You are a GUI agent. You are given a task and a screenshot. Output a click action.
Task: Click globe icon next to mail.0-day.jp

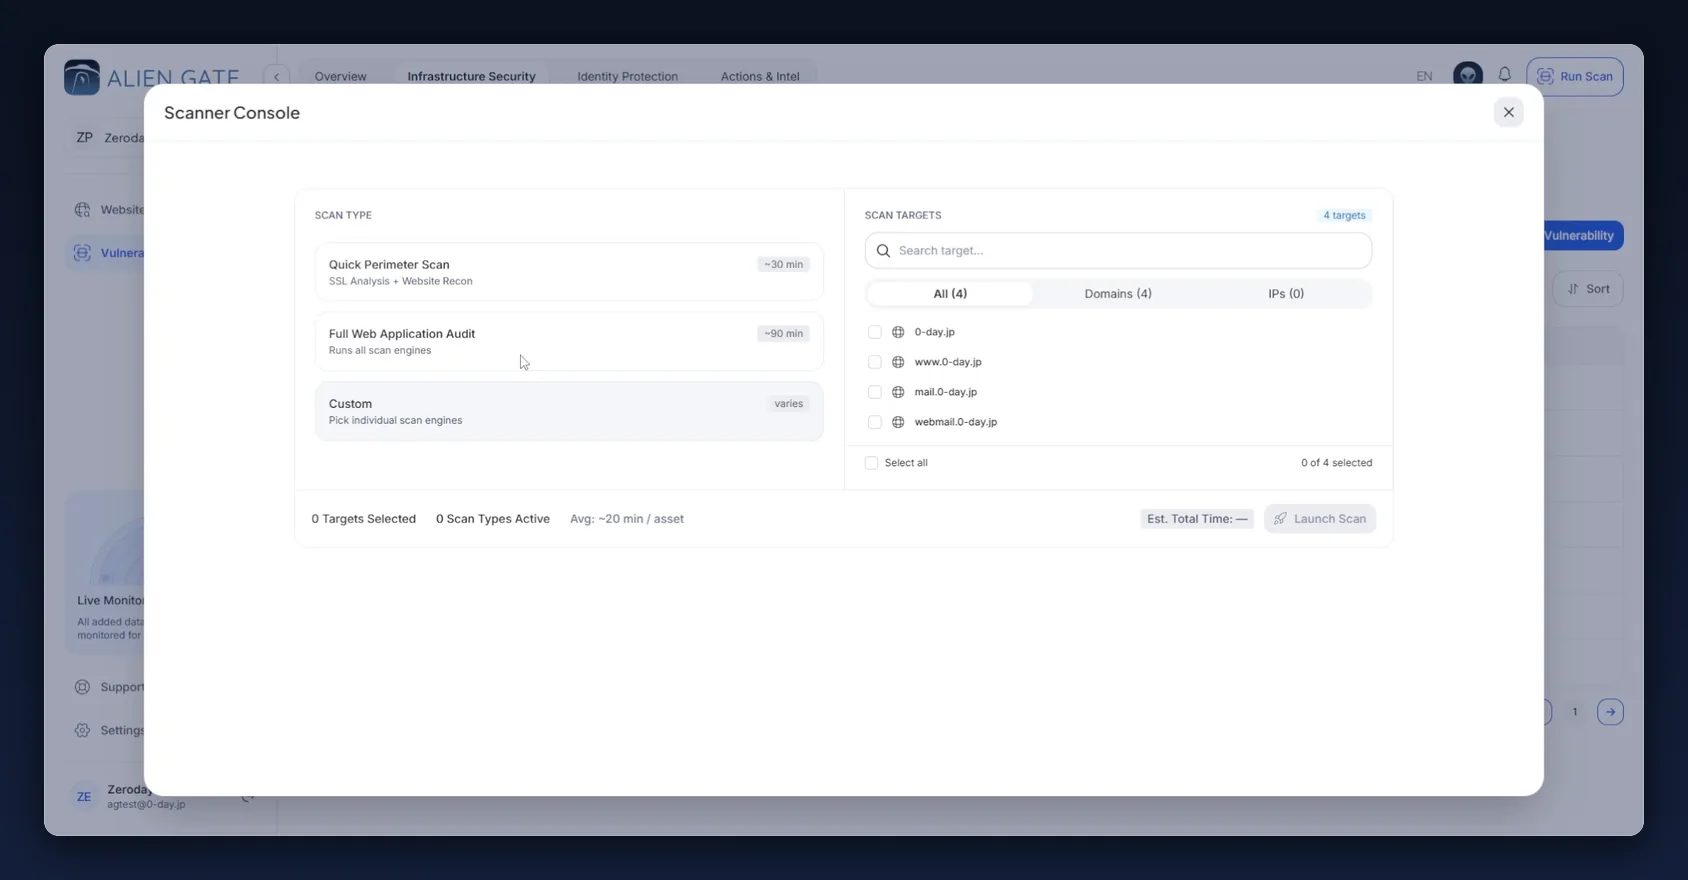(898, 392)
